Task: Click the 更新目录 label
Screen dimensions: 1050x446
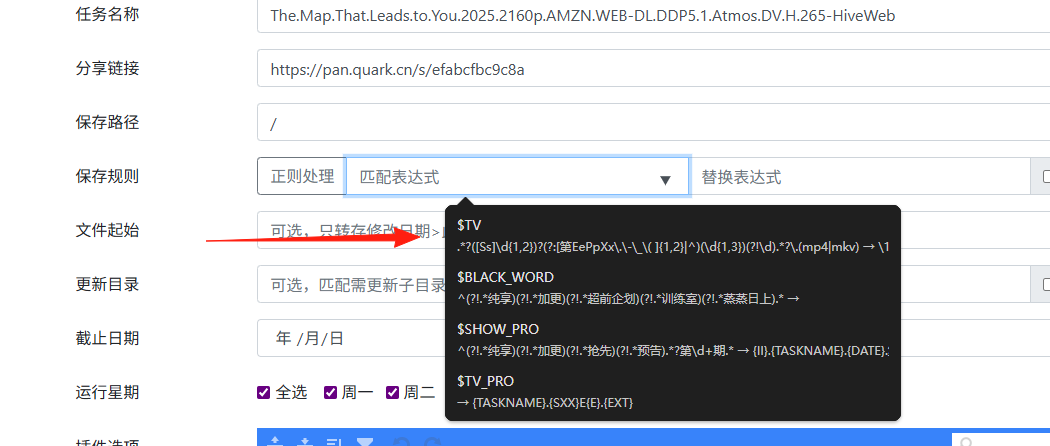Action: tap(107, 284)
